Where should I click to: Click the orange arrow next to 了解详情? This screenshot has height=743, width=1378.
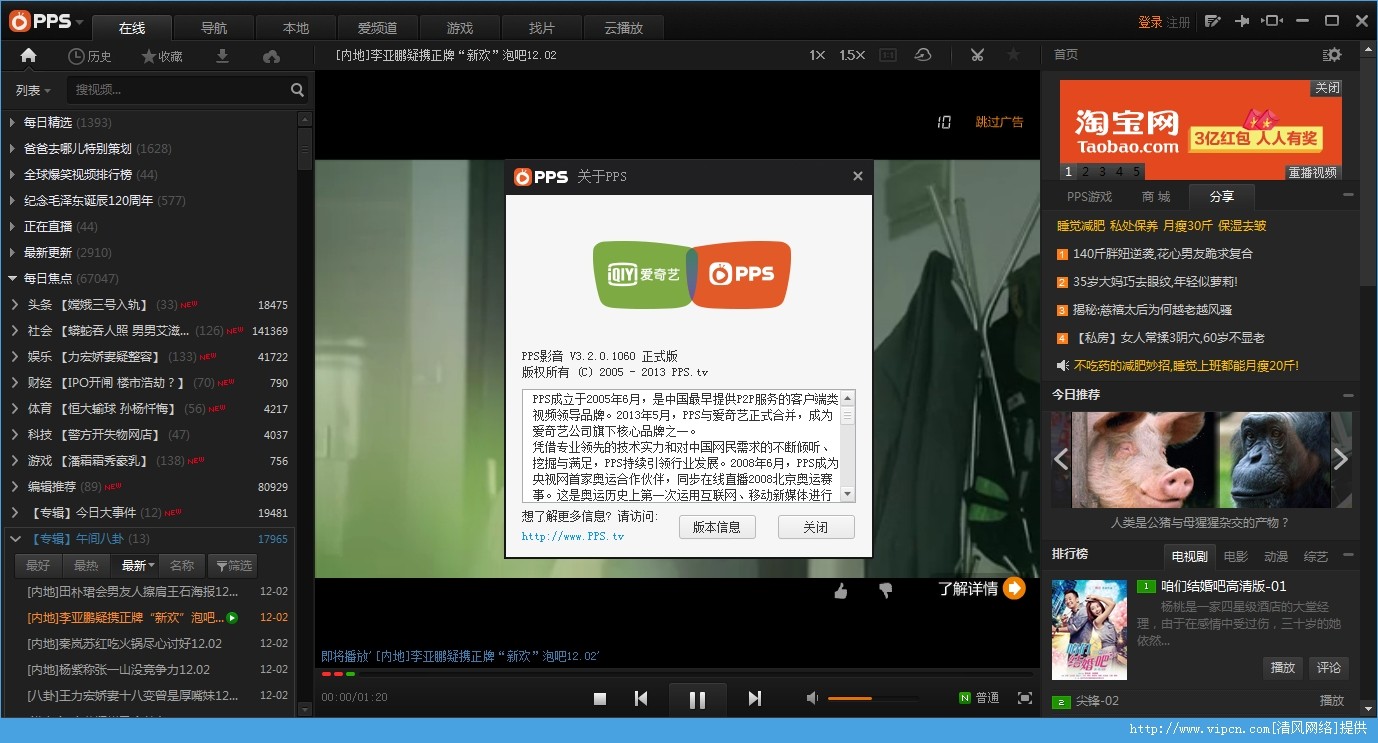click(x=1015, y=588)
